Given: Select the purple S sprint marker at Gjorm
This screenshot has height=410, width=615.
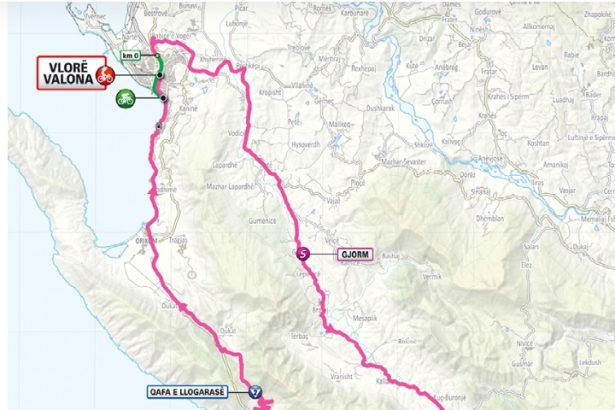Looking at the screenshot, I should click(303, 254).
